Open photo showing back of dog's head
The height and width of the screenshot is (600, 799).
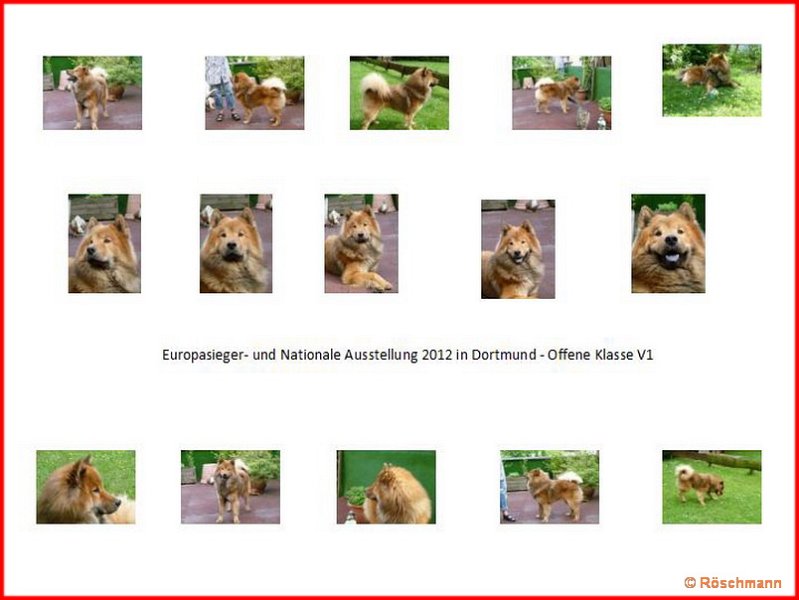386,487
